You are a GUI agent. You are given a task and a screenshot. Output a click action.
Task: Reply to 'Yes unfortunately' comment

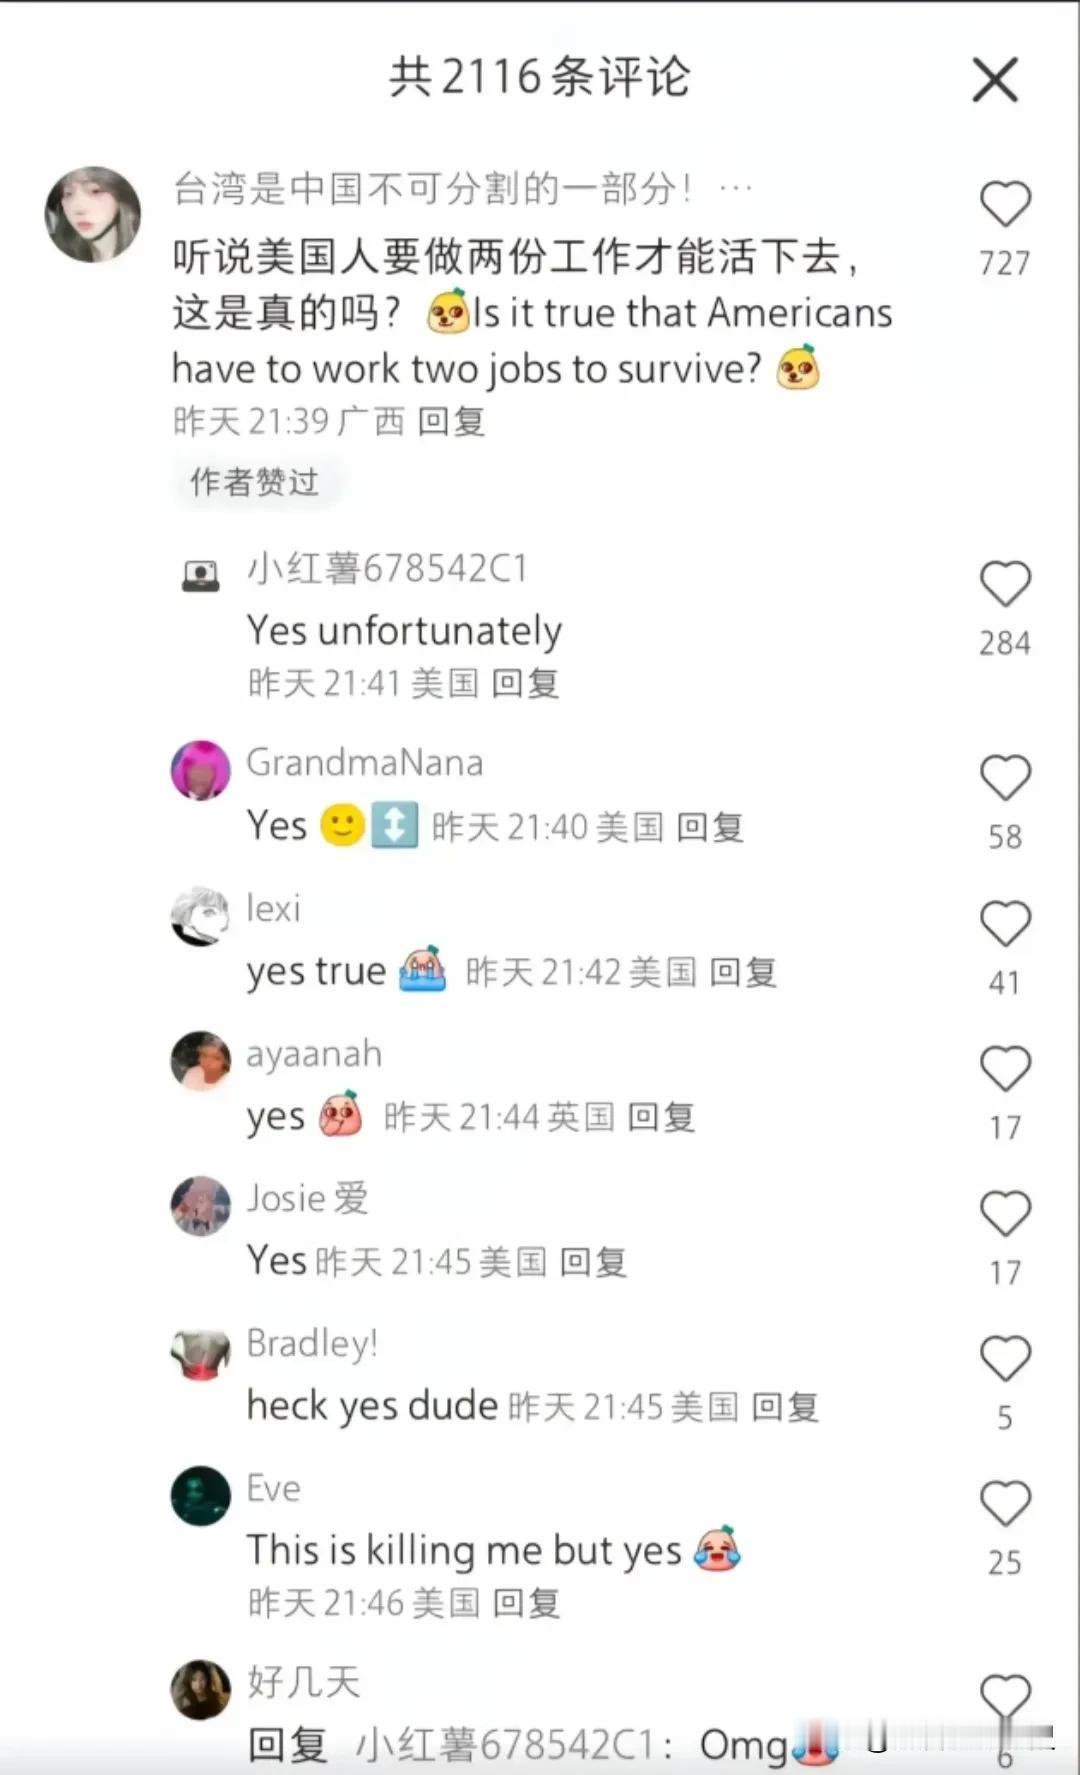coord(525,683)
